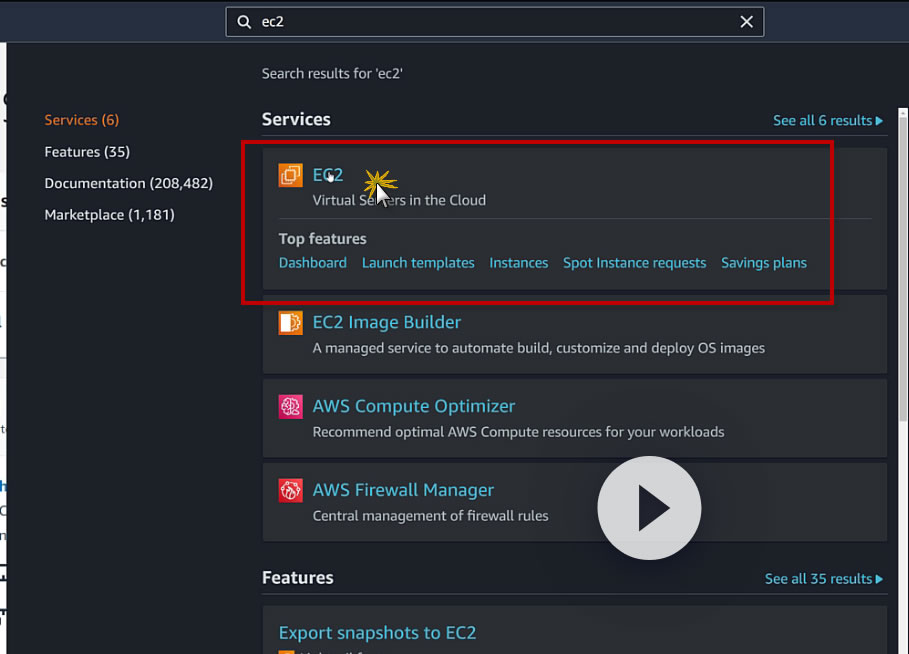909x654 pixels.
Task: See all 35 features results
Action: tap(823, 579)
